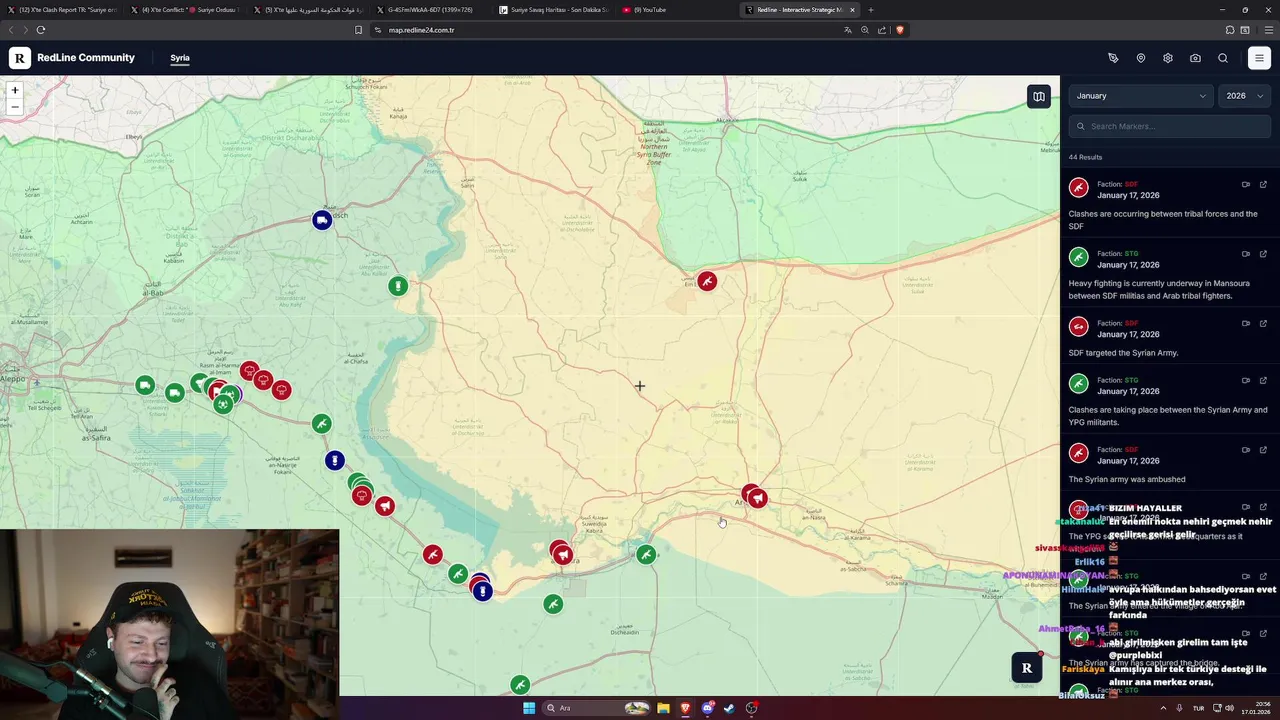The width and height of the screenshot is (1280, 720).
Task: Click blue vehicle marker near Manbij
Action: [321, 220]
